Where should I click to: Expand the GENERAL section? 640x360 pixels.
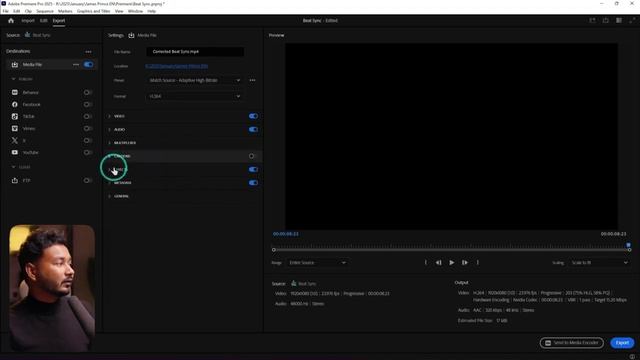[109, 196]
